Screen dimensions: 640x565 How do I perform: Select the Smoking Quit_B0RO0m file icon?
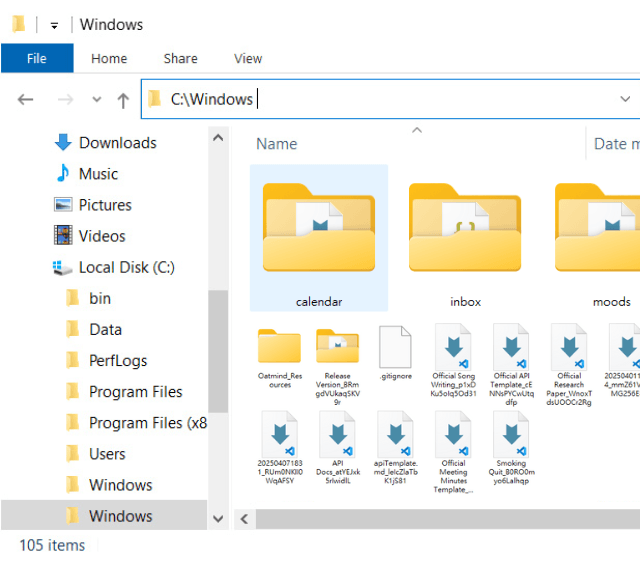click(511, 434)
